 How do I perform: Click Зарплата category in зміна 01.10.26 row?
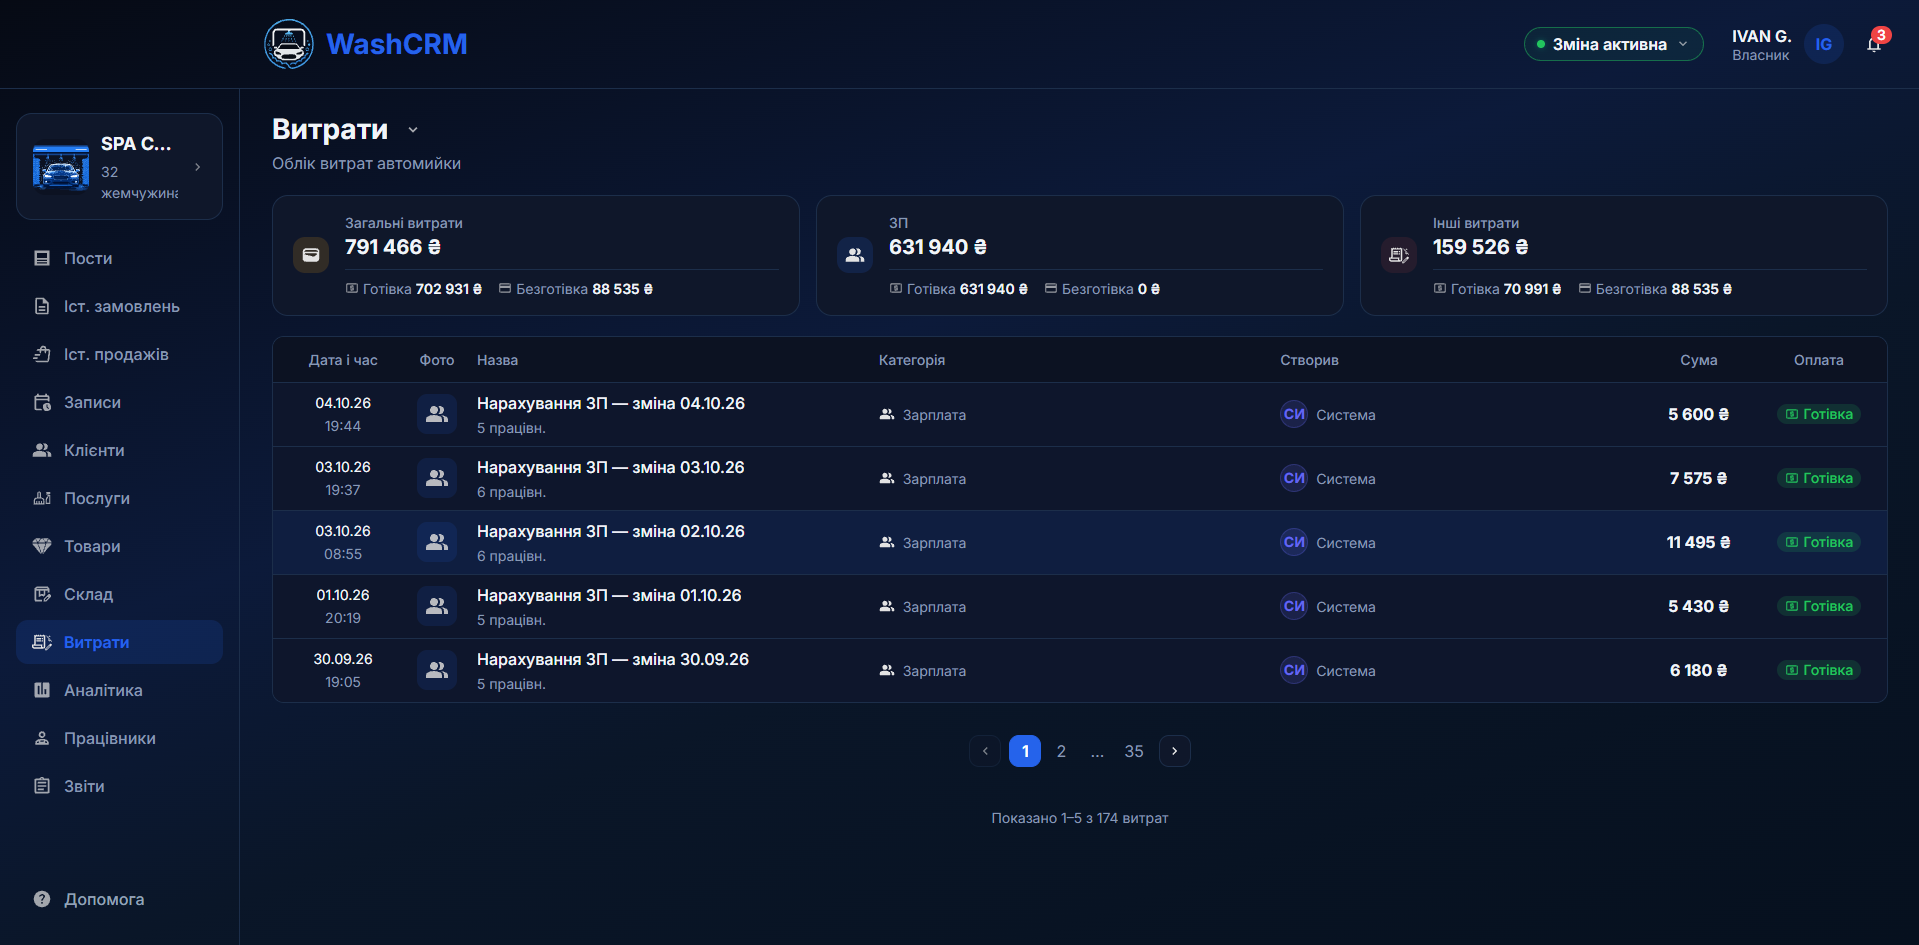(x=923, y=607)
